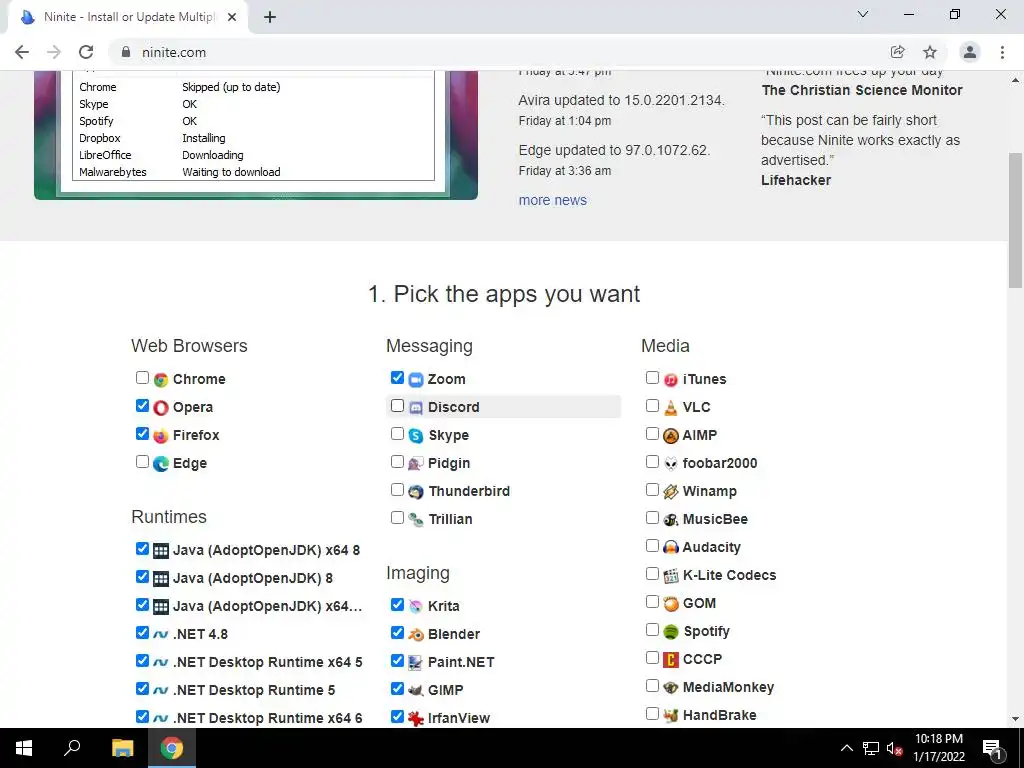This screenshot has height=768, width=1024.
Task: Open Chrome profile menu
Action: click(x=970, y=52)
